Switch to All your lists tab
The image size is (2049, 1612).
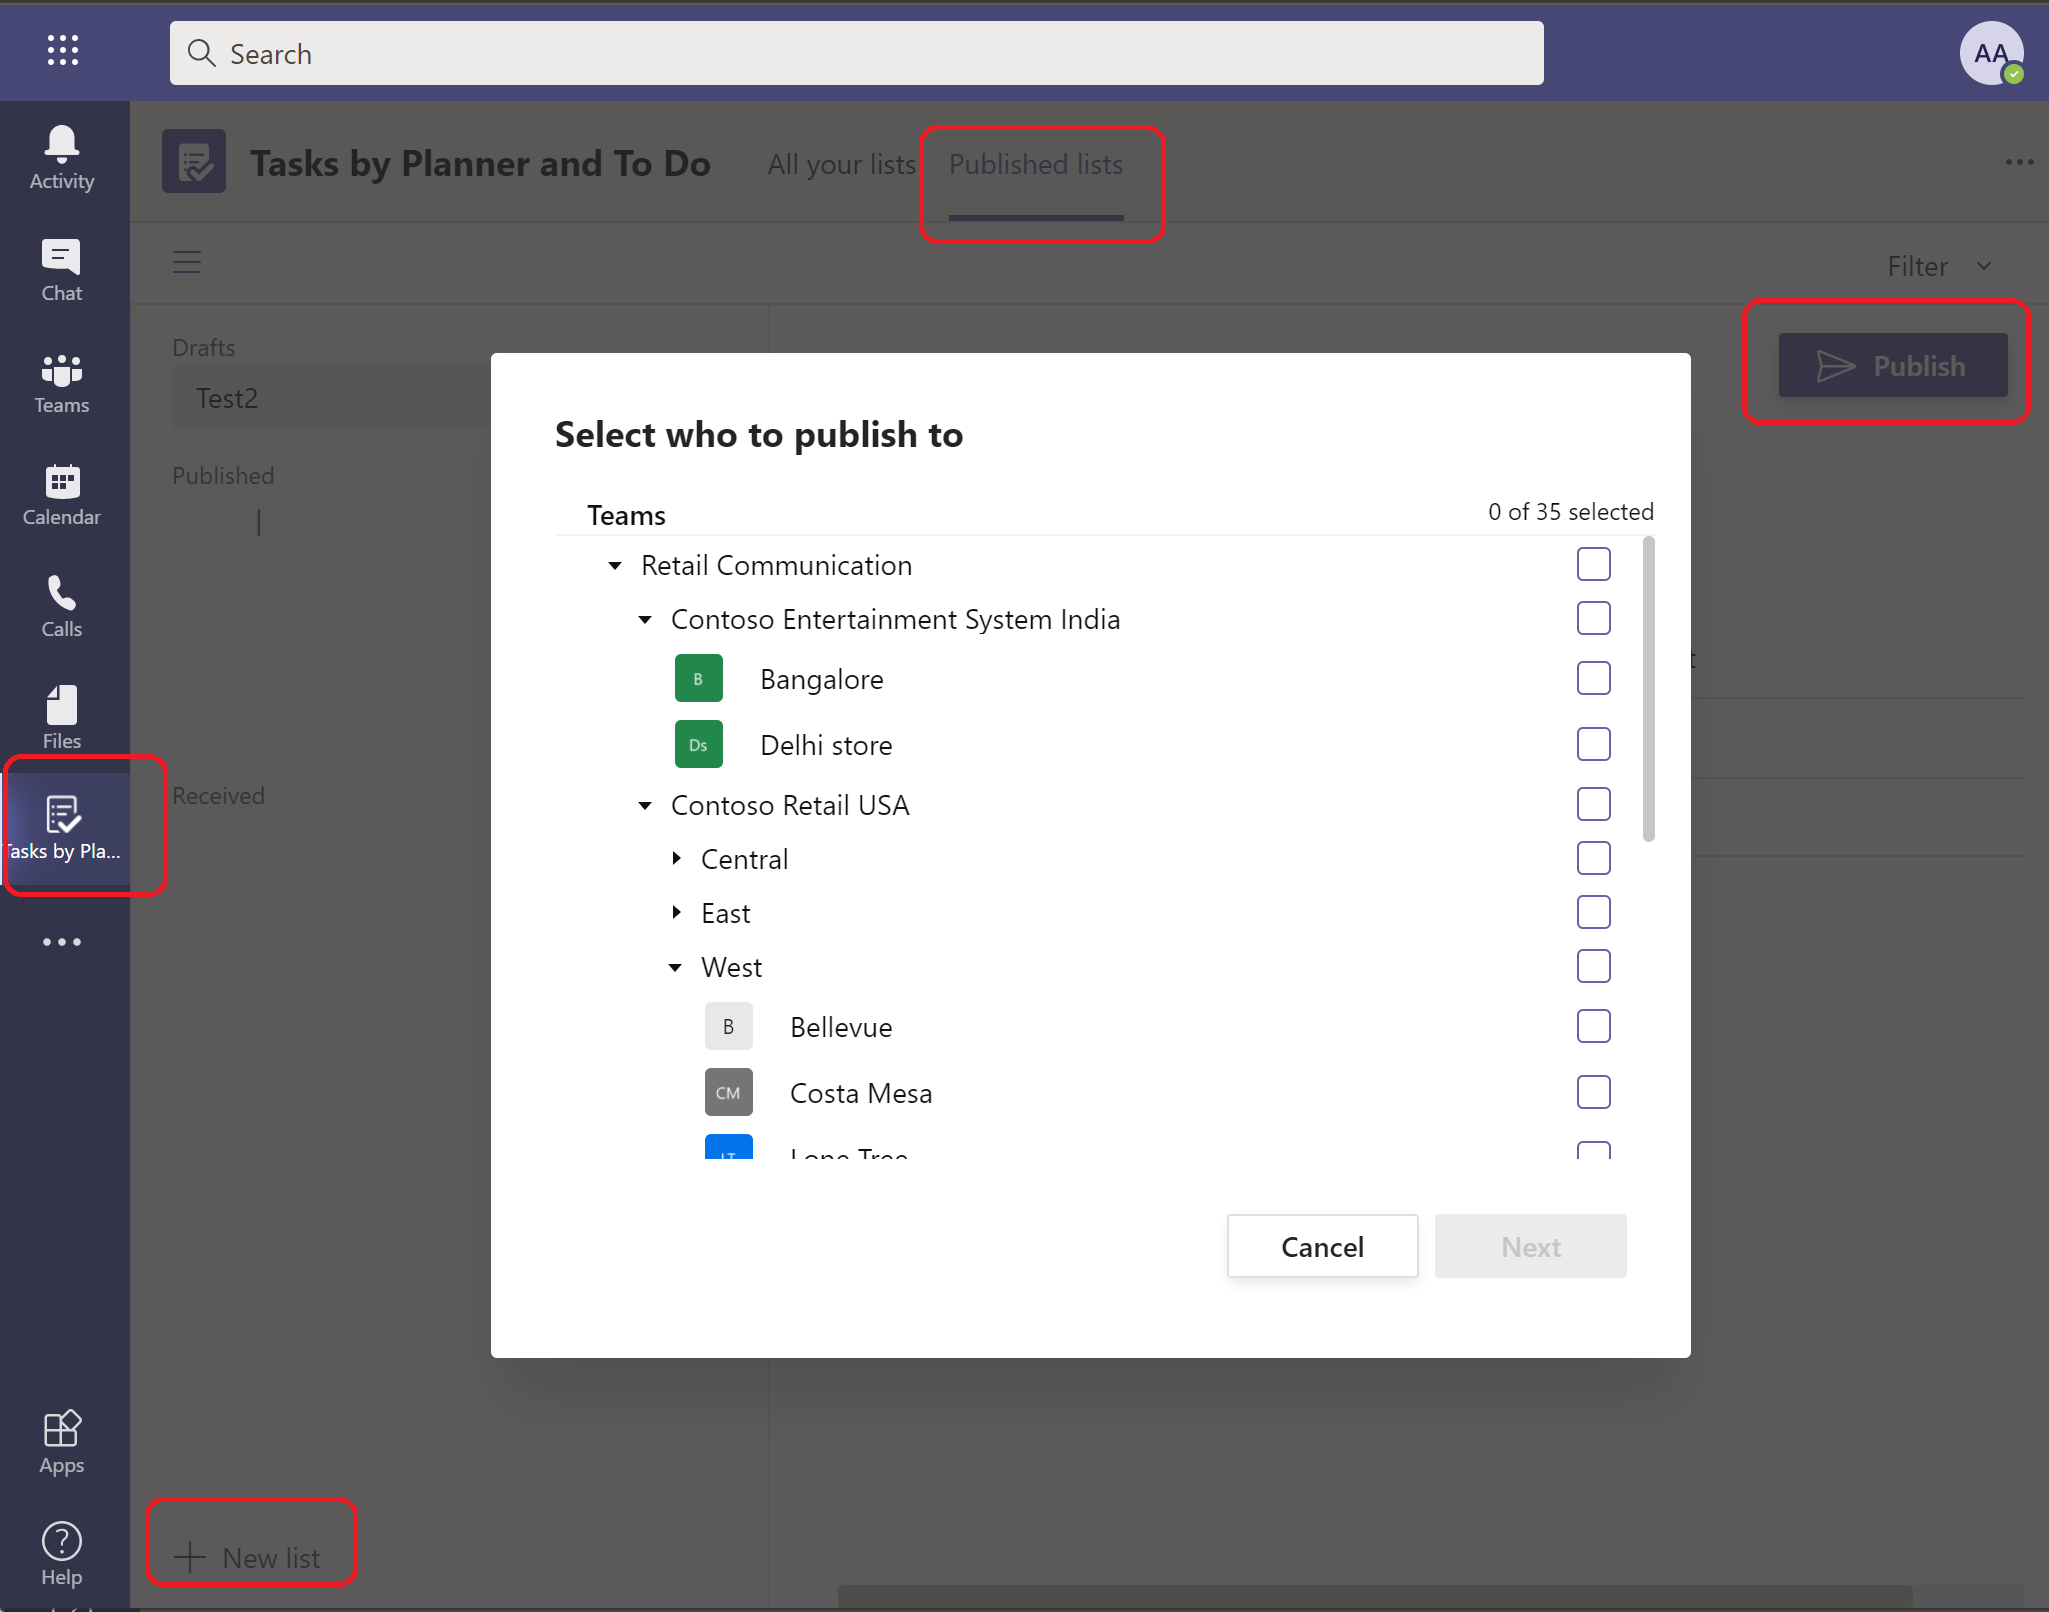pos(842,163)
